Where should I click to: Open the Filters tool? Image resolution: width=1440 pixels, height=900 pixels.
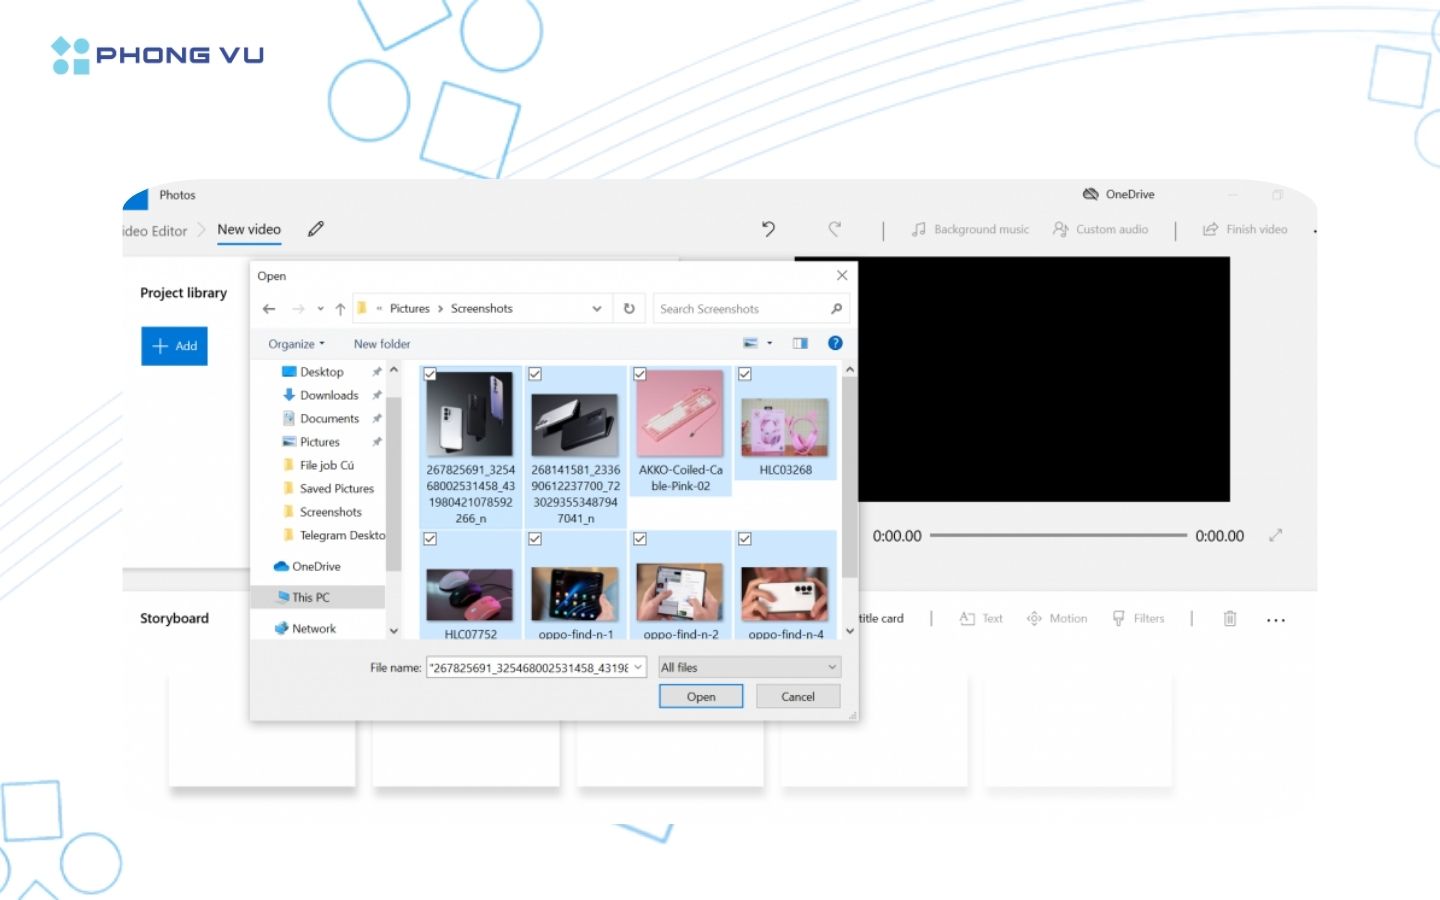pos(1138,618)
